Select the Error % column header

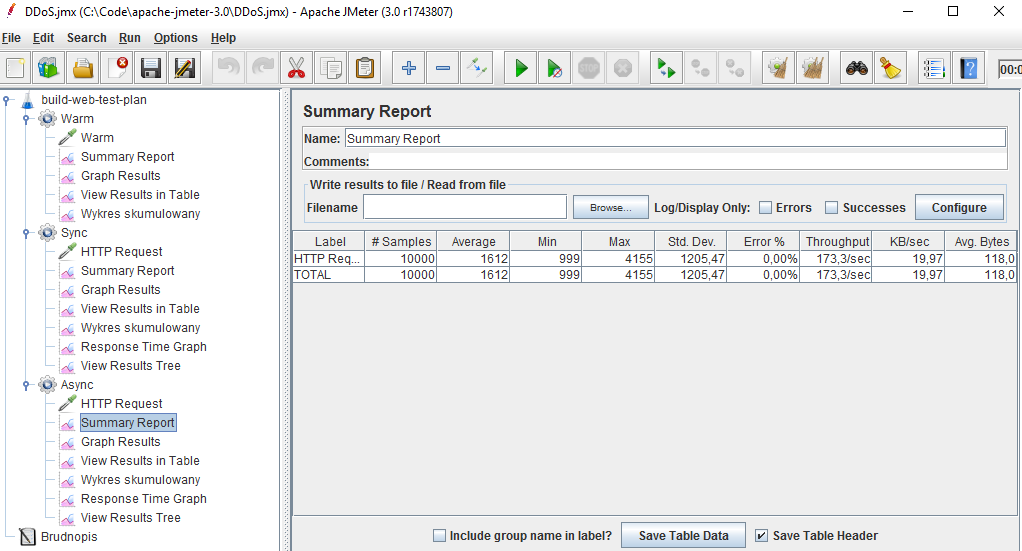click(x=764, y=241)
